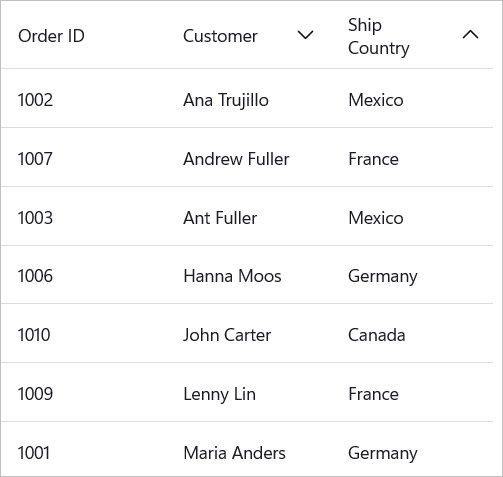Click the Ship Country header label
Viewport: 503px width, 477px height.
[x=379, y=36]
